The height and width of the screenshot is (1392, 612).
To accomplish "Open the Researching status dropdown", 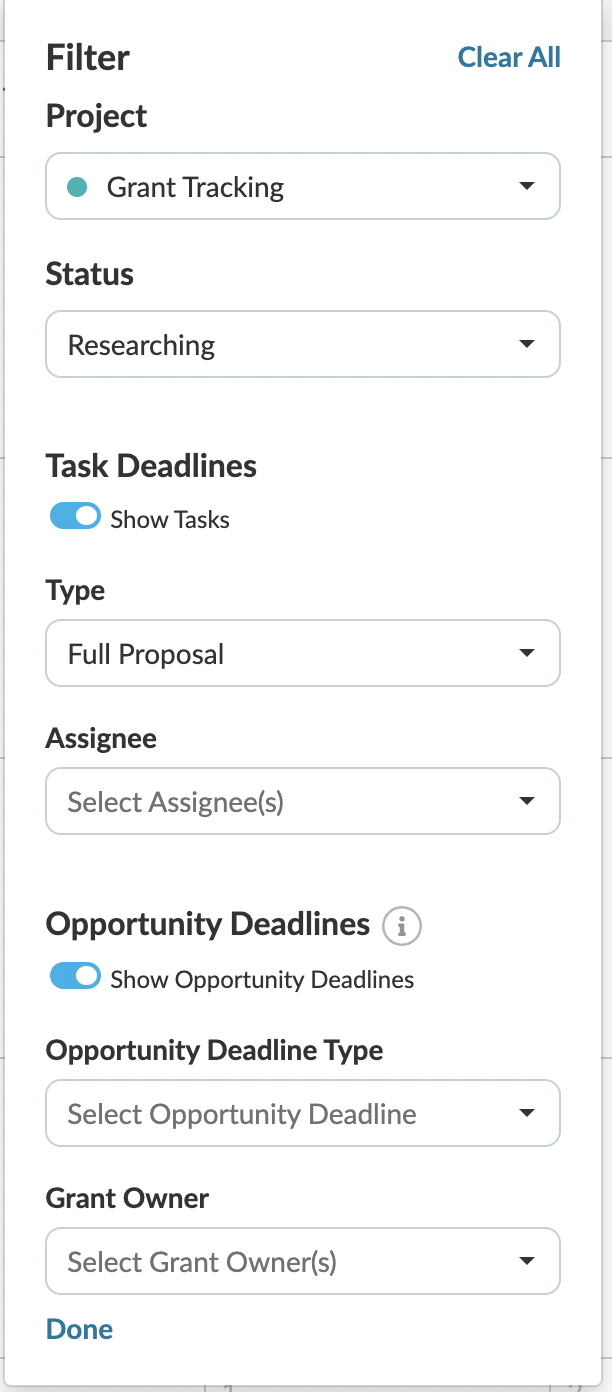I will [x=303, y=344].
